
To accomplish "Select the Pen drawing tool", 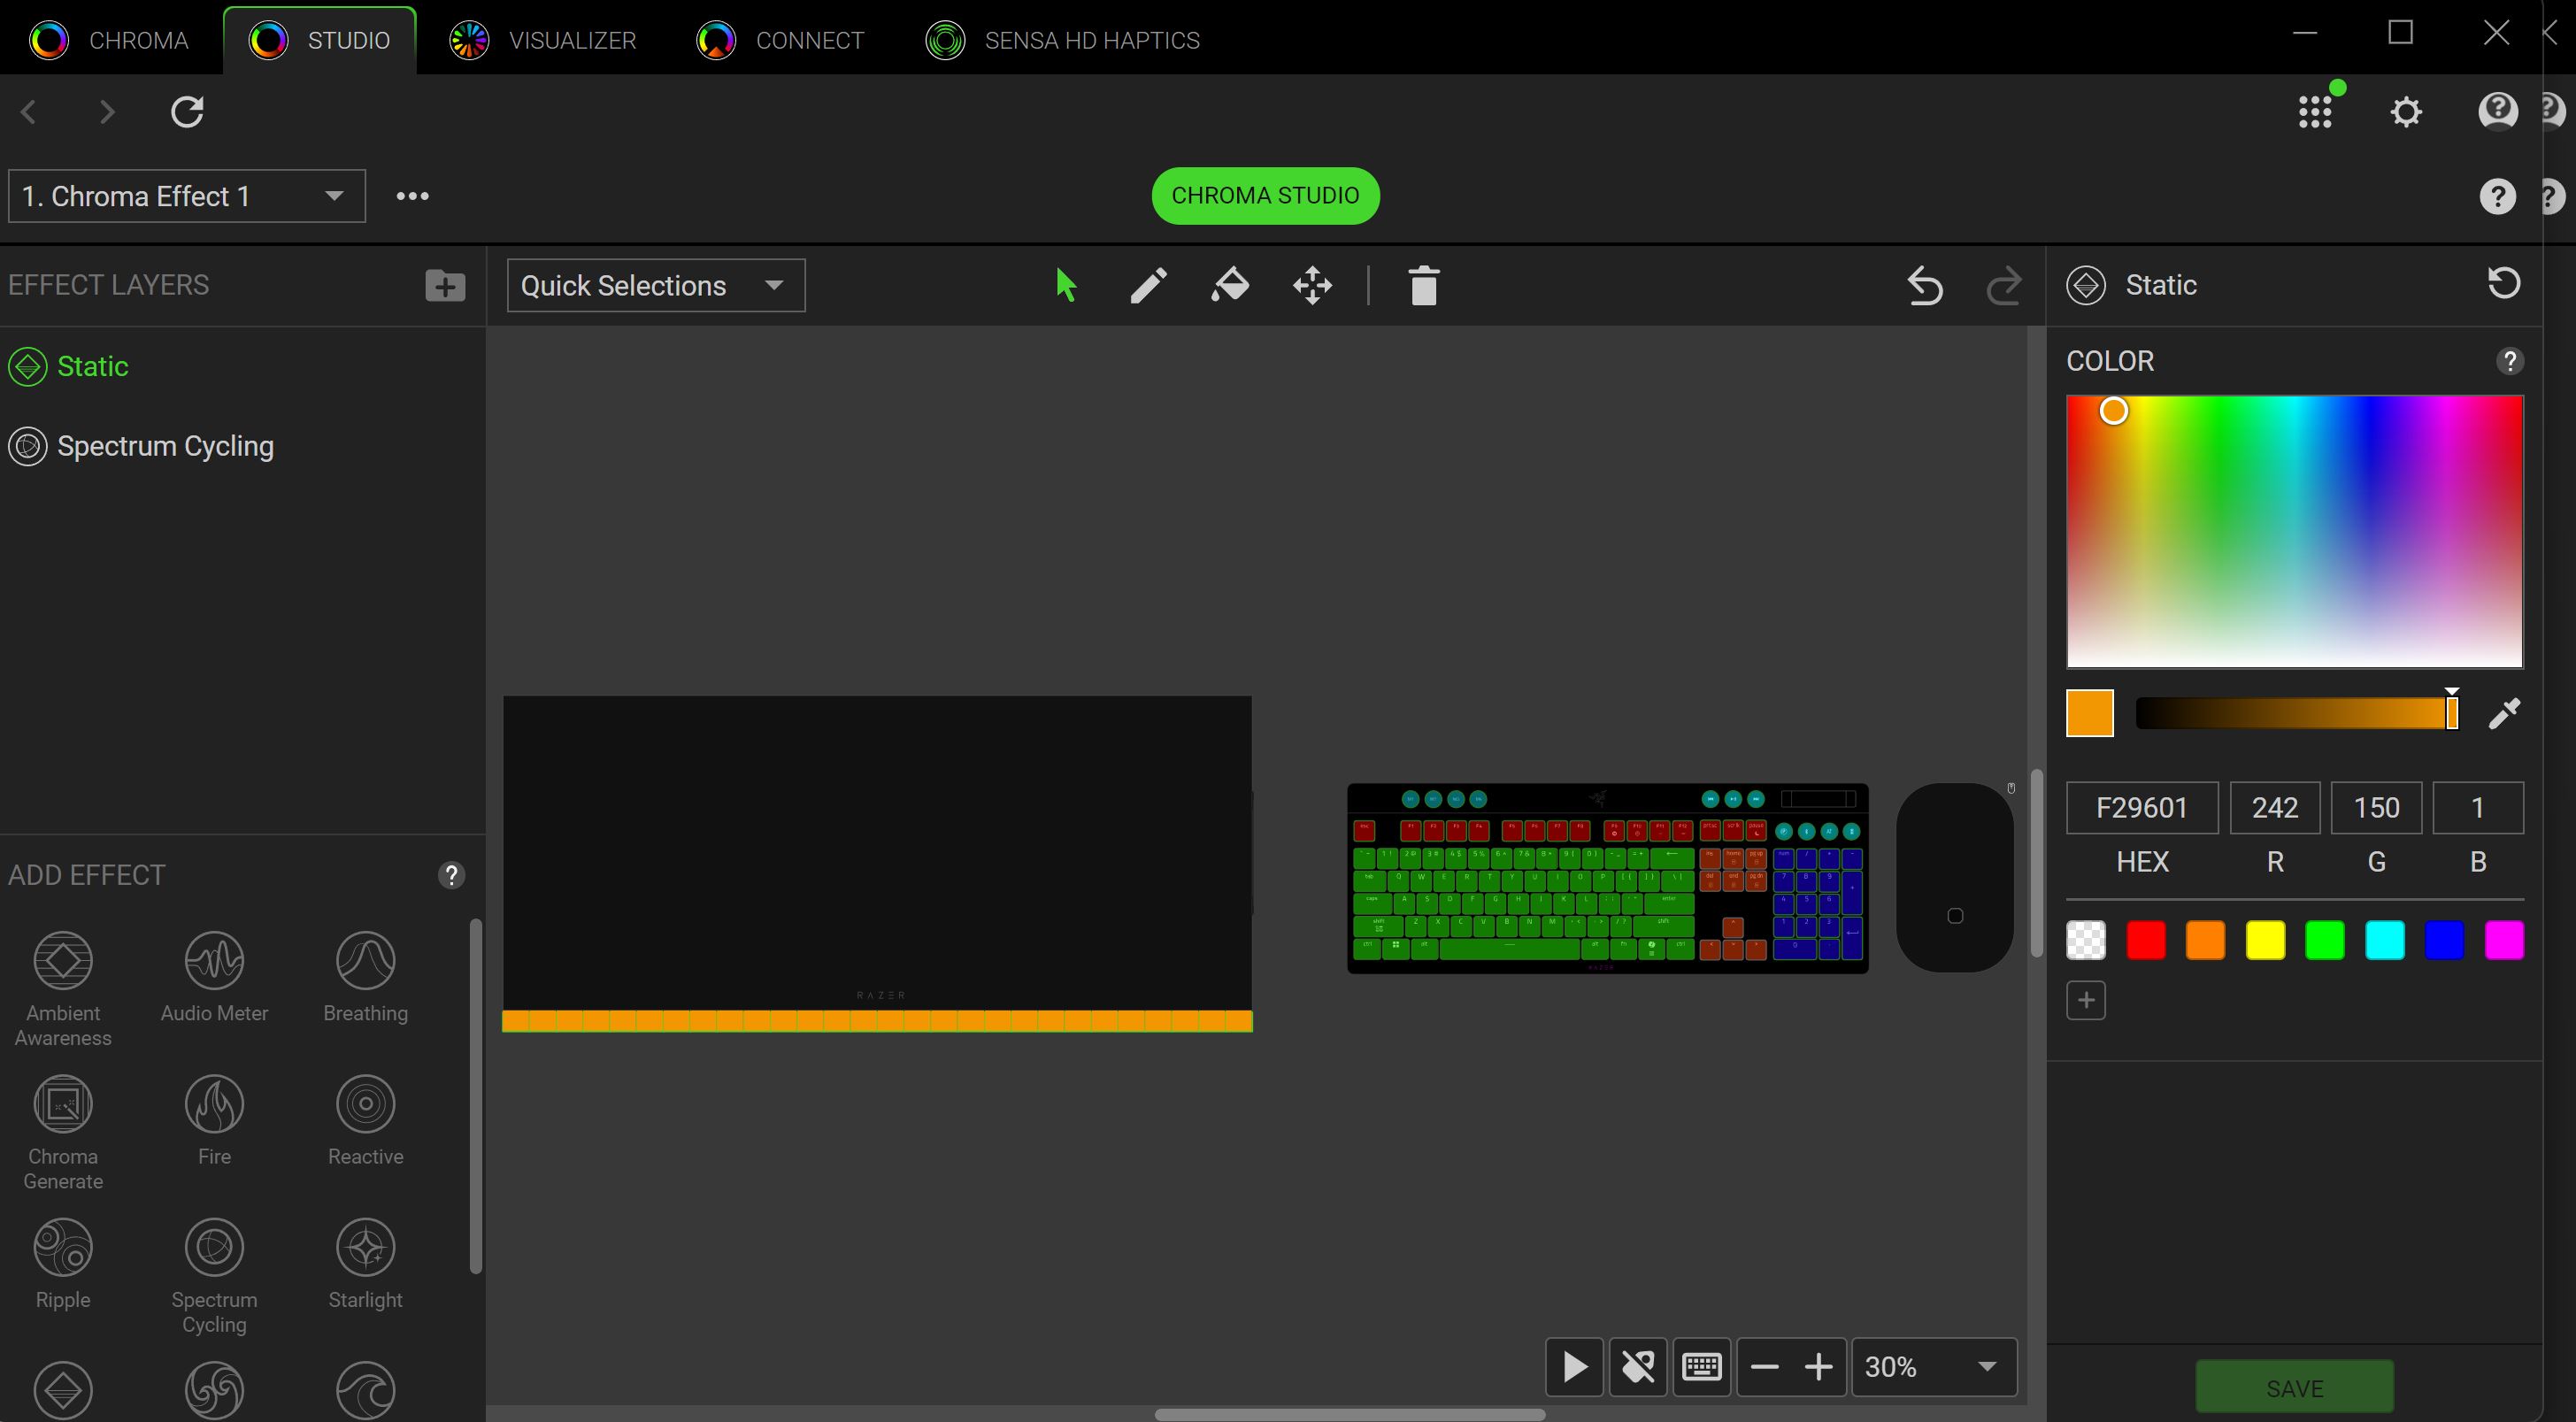I will (x=1148, y=286).
